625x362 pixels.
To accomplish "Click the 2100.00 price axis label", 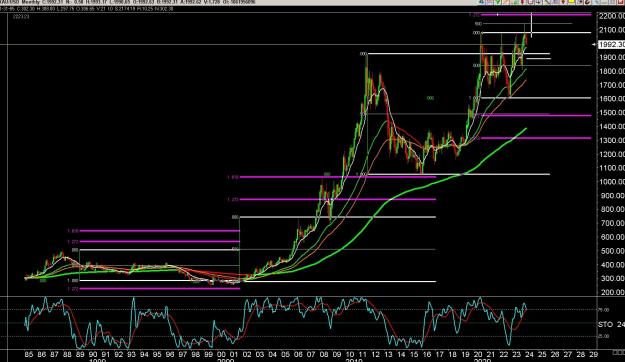I will click(x=611, y=30).
